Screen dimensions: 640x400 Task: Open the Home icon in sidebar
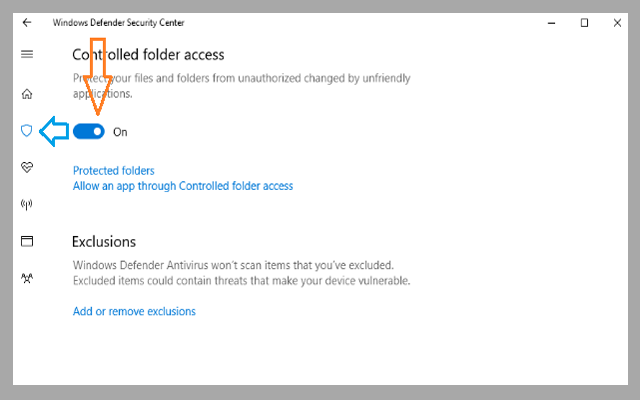[27, 94]
